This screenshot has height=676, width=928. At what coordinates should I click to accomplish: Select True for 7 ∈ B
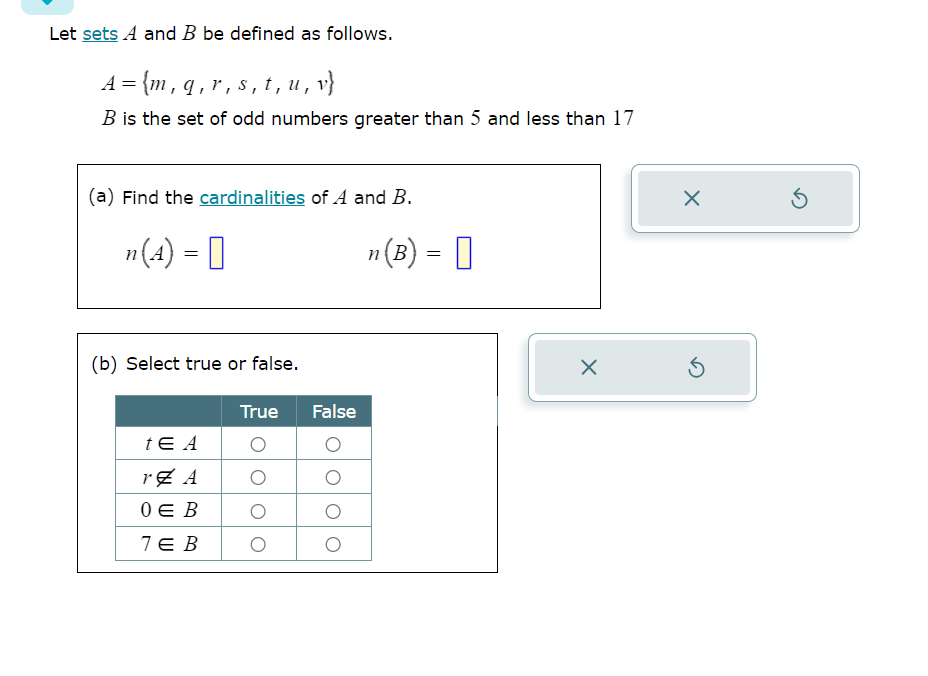pyautogui.click(x=258, y=543)
